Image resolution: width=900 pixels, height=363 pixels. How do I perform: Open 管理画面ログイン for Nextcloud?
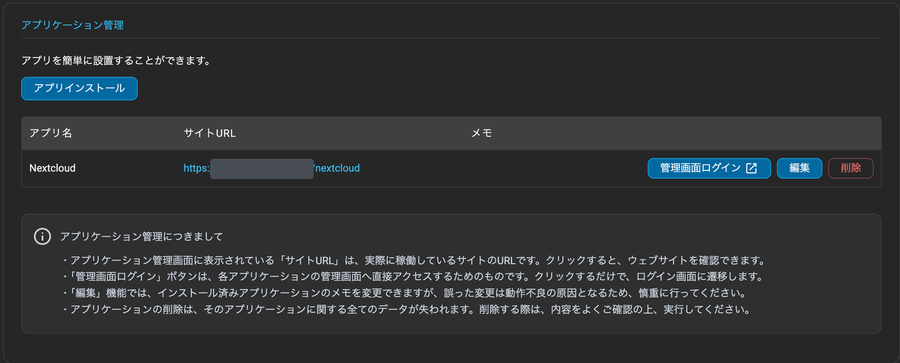(709, 168)
